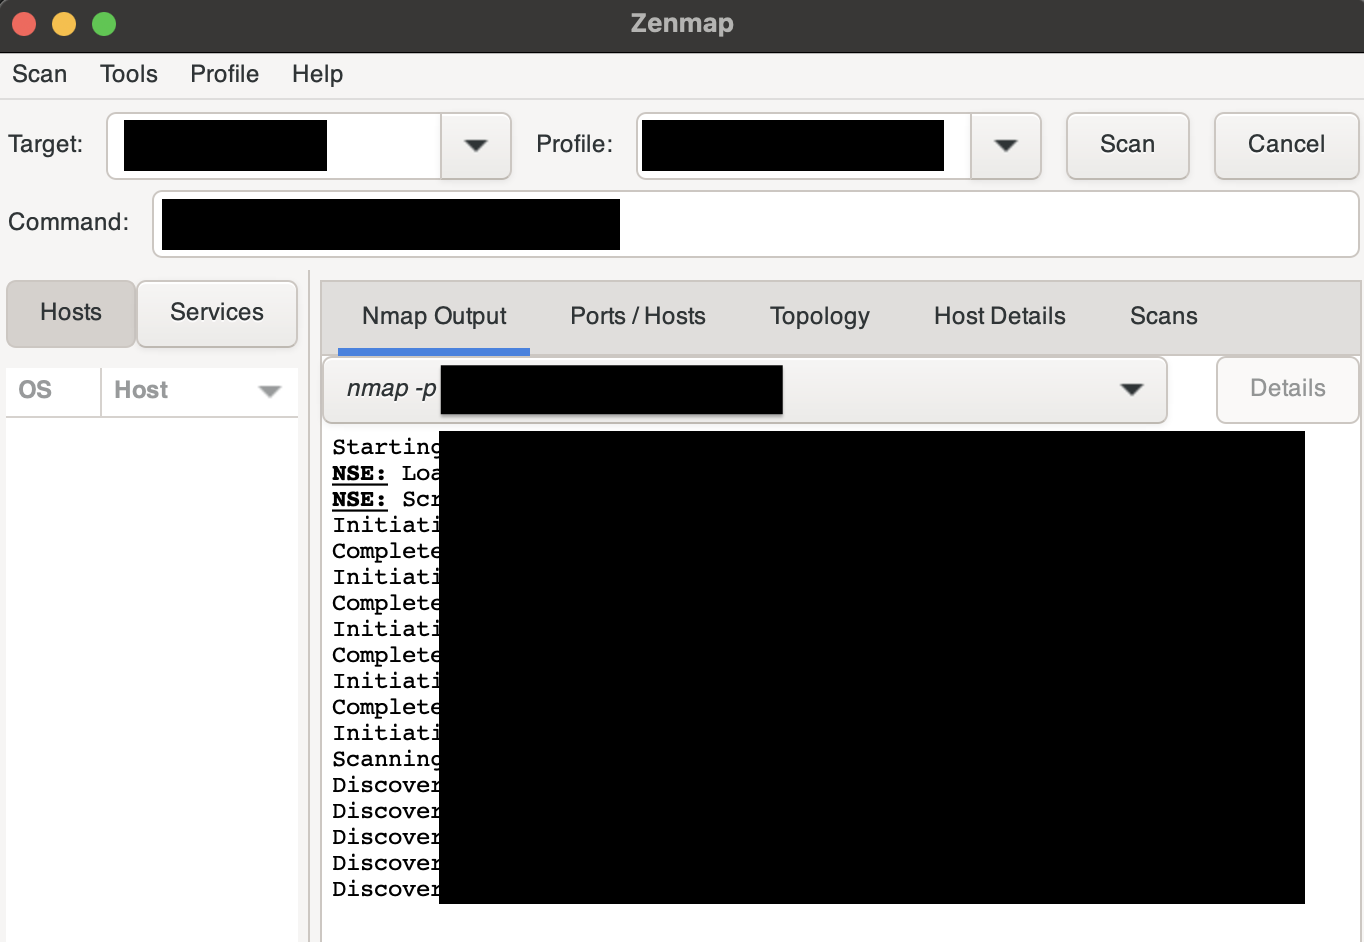Image resolution: width=1364 pixels, height=942 pixels.
Task: Switch to Scans tab
Action: click(1164, 317)
